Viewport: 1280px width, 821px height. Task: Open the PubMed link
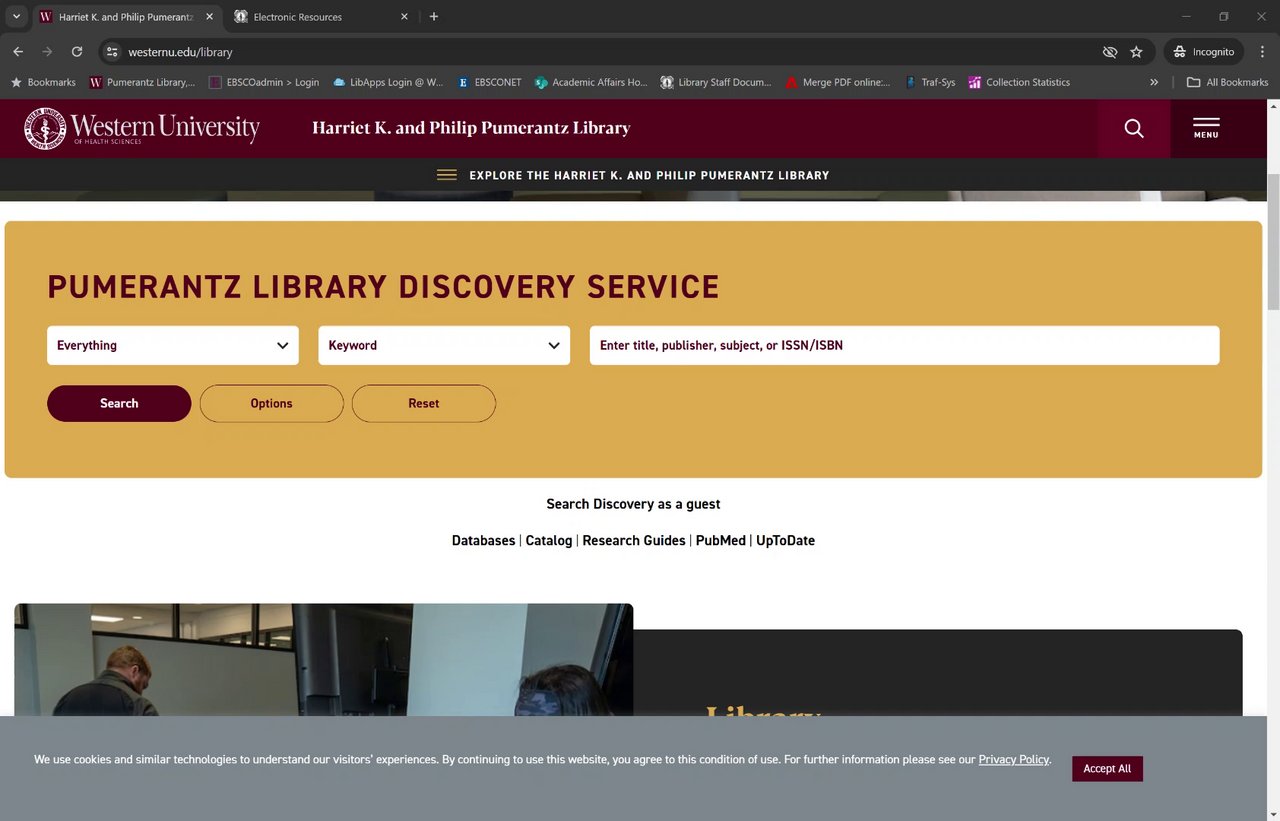(721, 540)
